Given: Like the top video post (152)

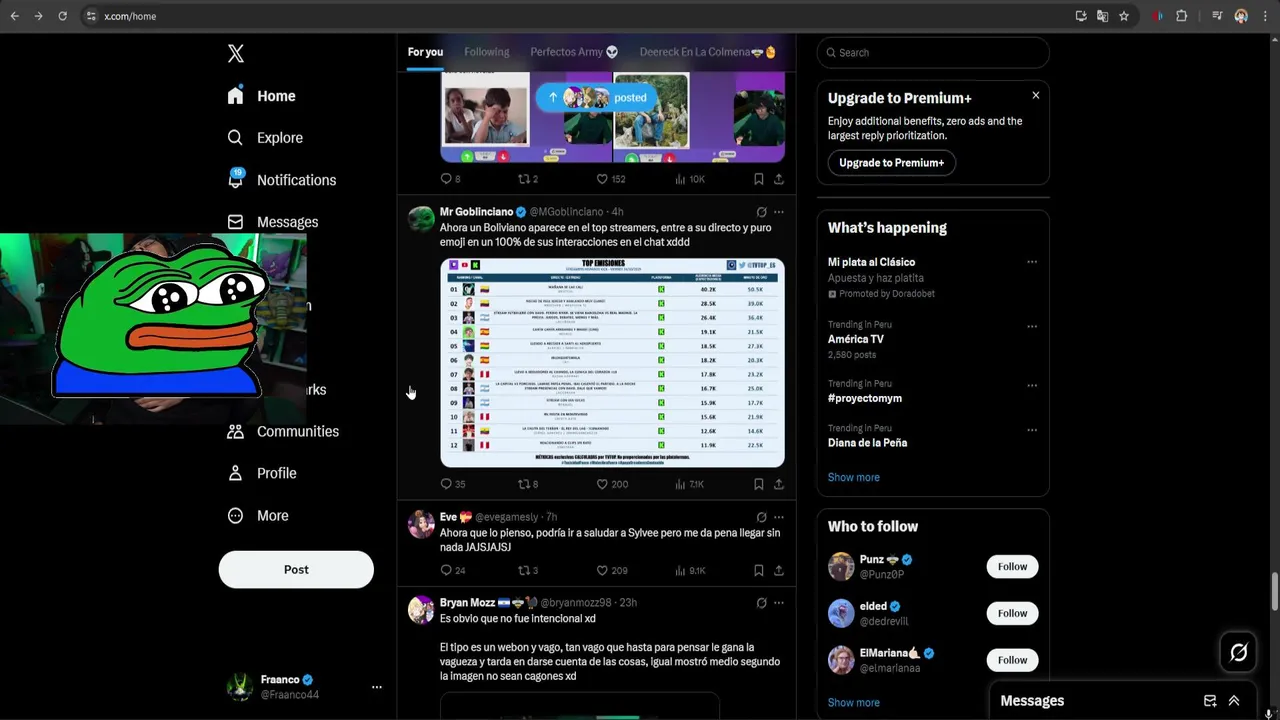Looking at the screenshot, I should click(x=610, y=179).
